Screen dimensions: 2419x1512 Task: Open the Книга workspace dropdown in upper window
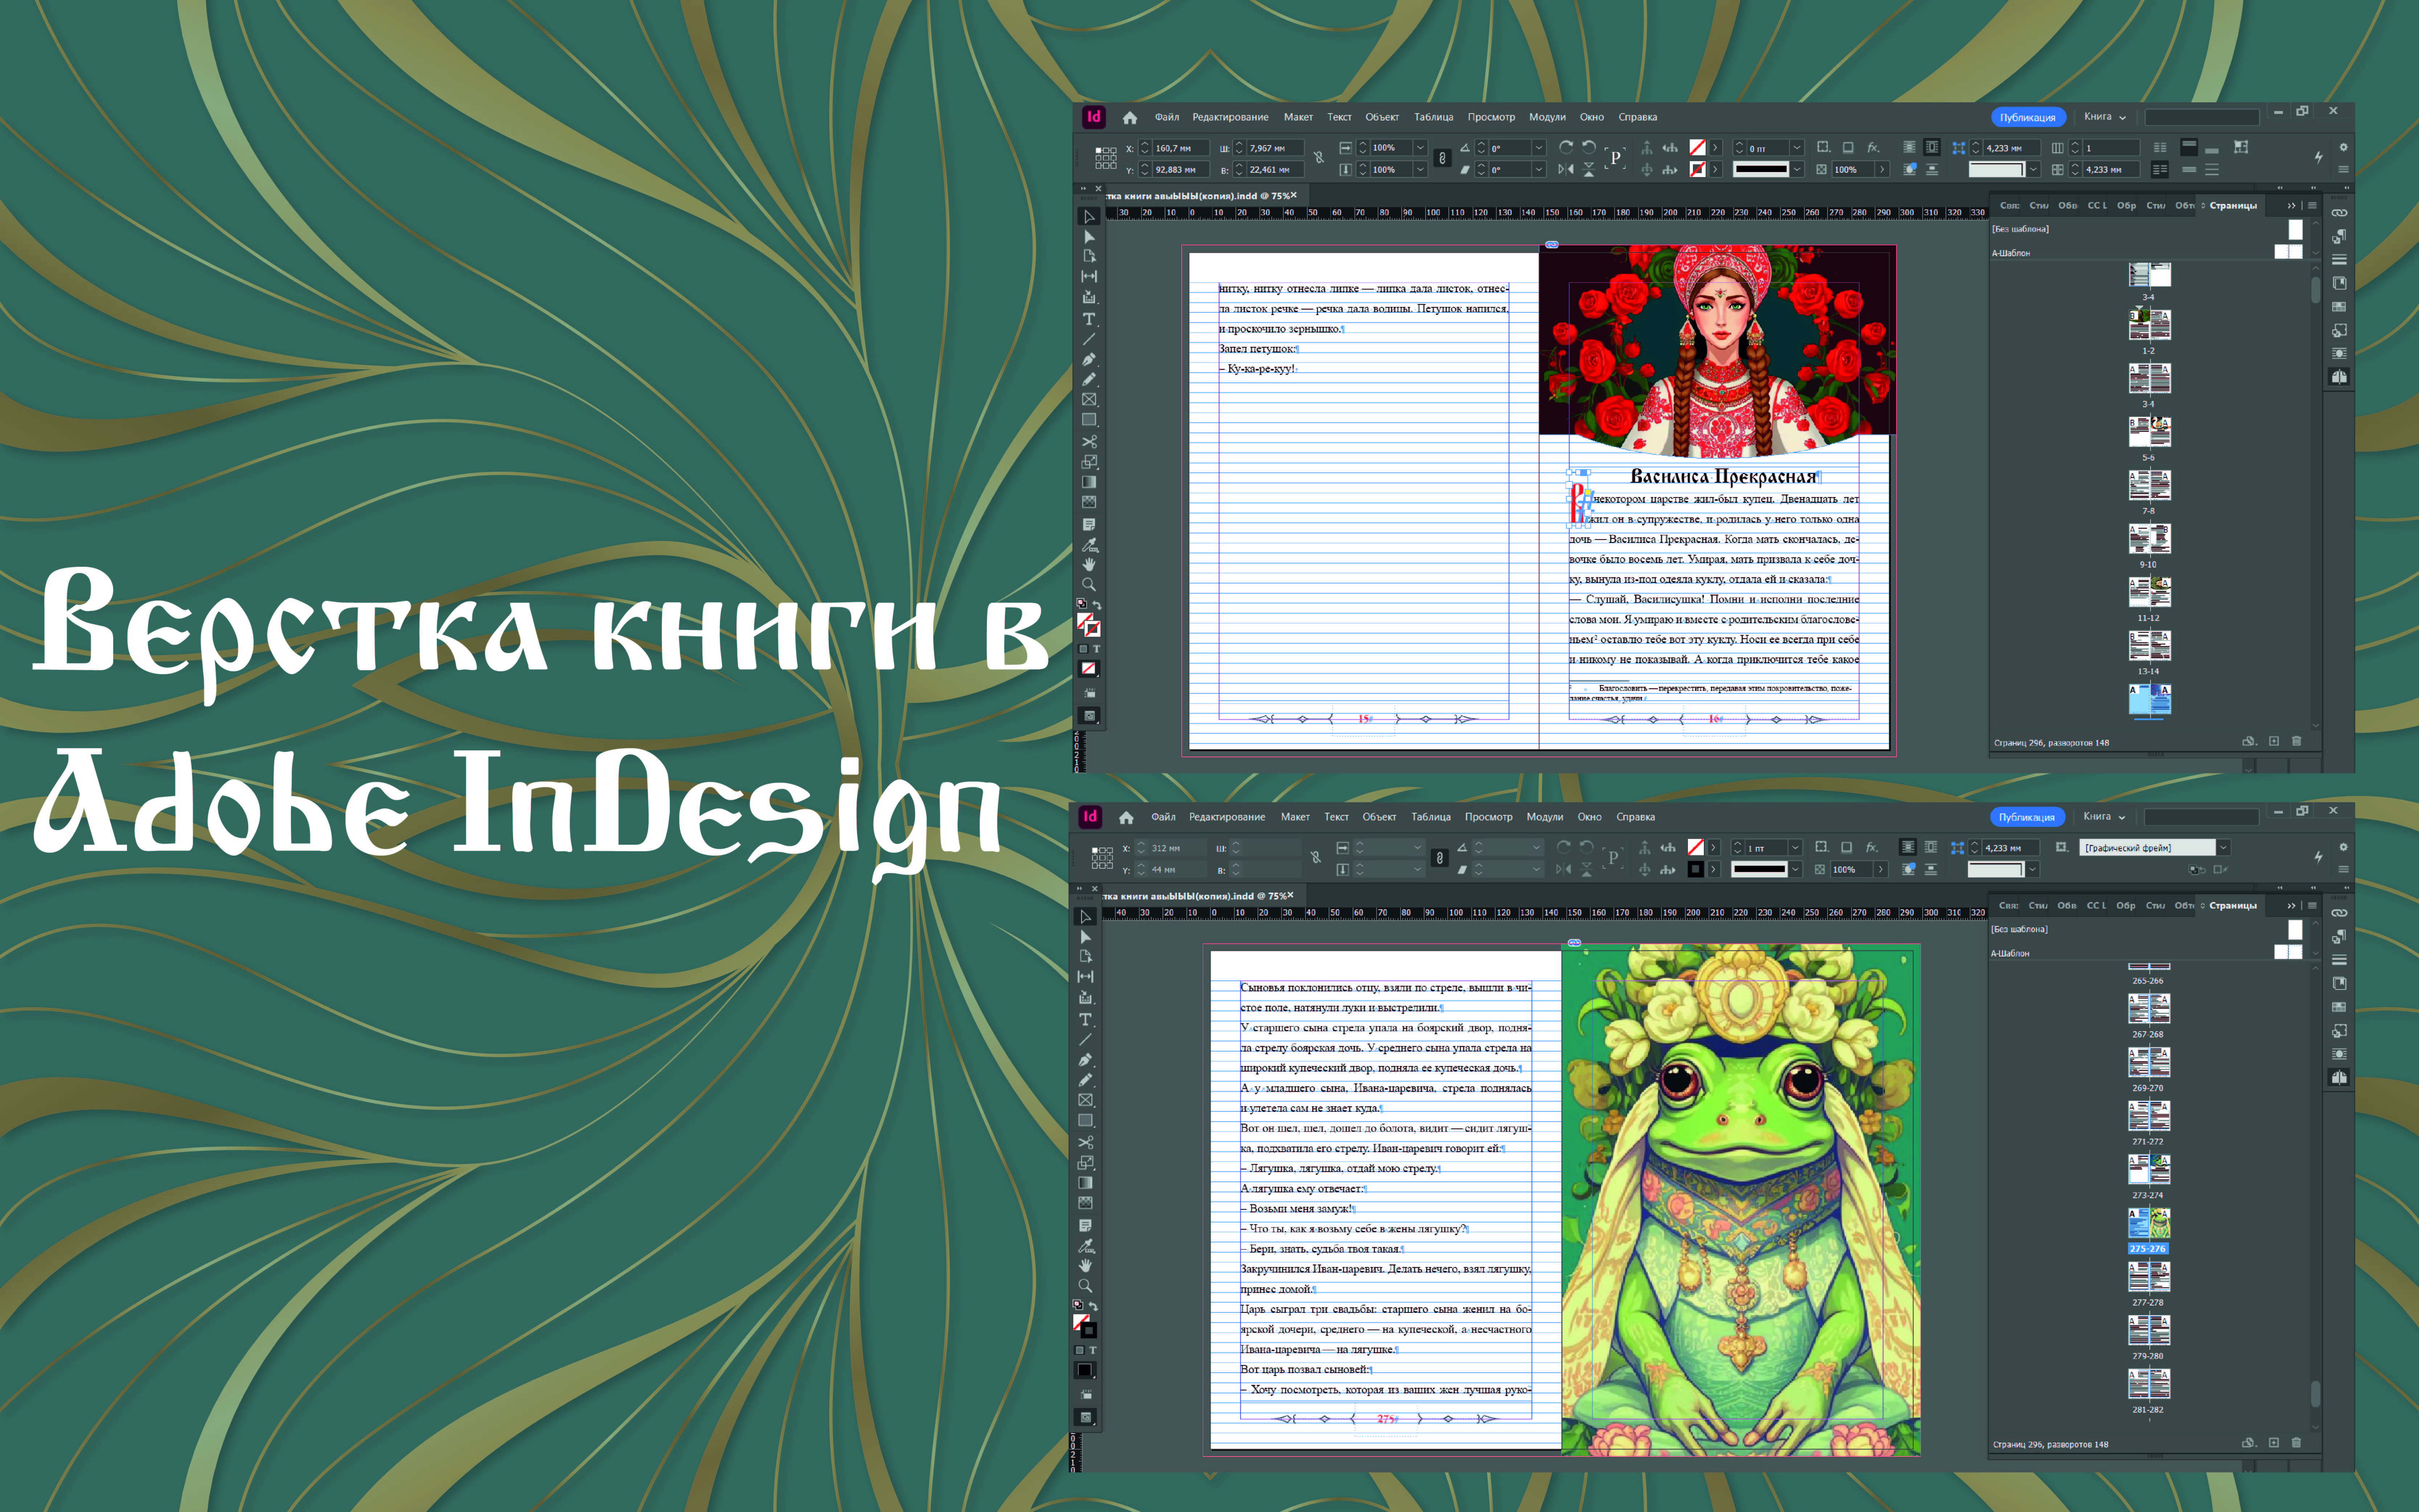click(2104, 117)
